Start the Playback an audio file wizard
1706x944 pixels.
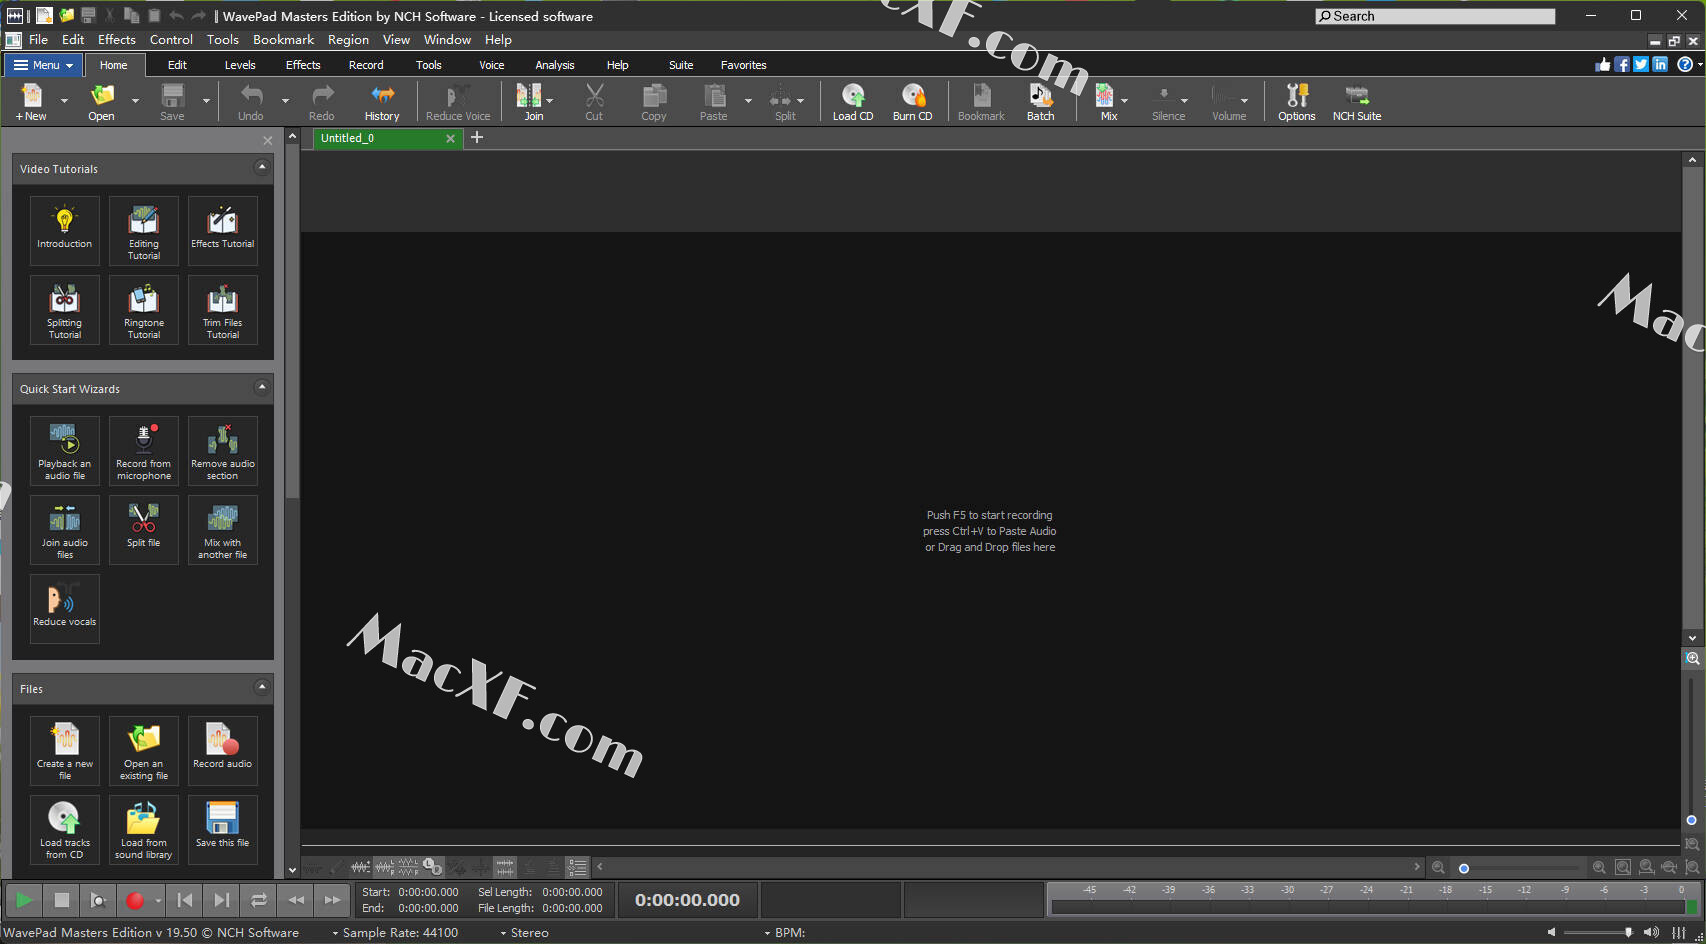[65, 450]
